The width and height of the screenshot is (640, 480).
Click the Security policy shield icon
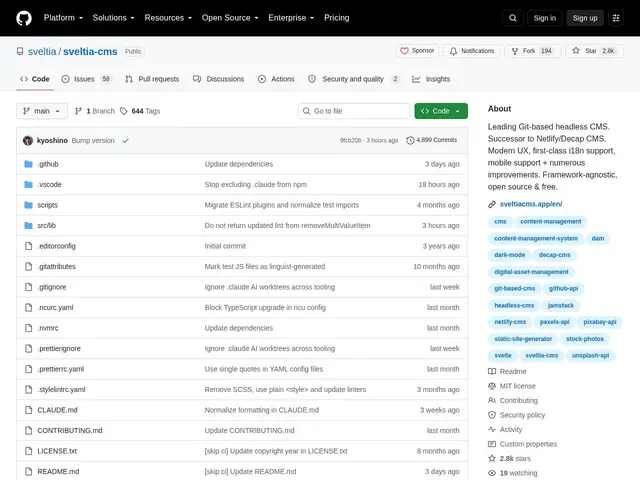(x=492, y=415)
